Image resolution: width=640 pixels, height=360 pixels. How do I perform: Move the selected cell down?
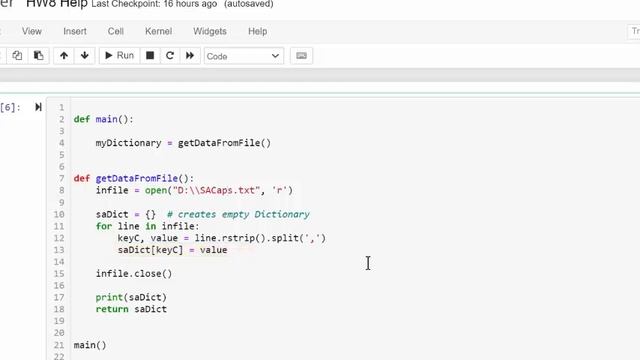pyautogui.click(x=84, y=56)
